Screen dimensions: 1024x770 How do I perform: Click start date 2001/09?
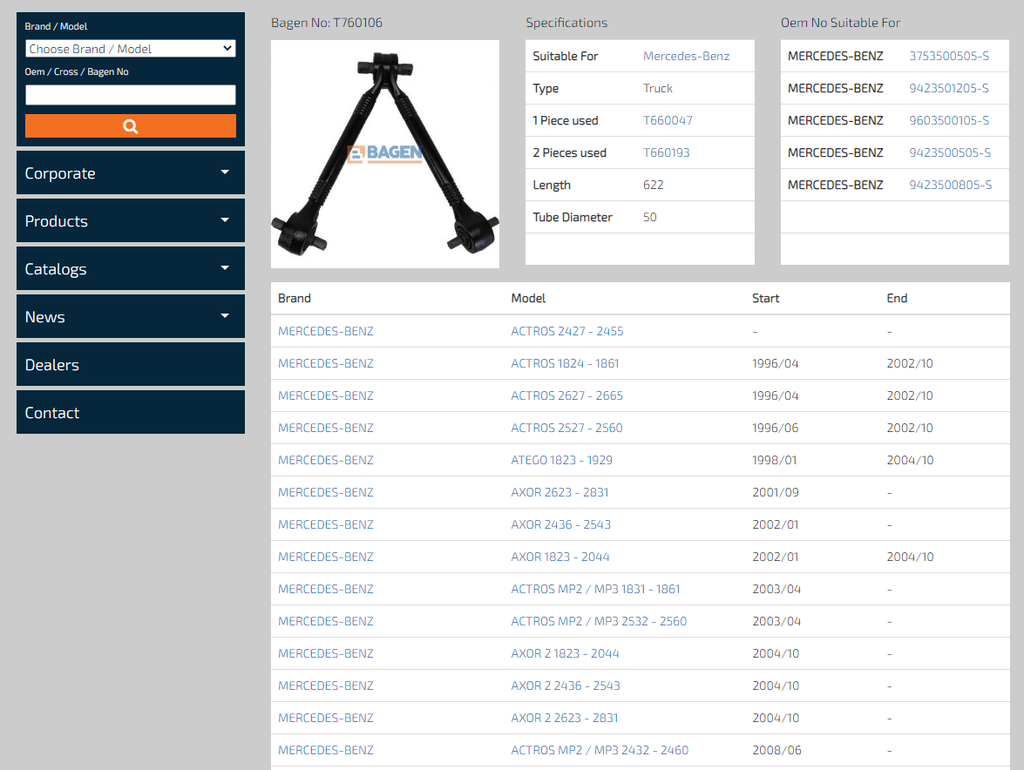(x=775, y=492)
